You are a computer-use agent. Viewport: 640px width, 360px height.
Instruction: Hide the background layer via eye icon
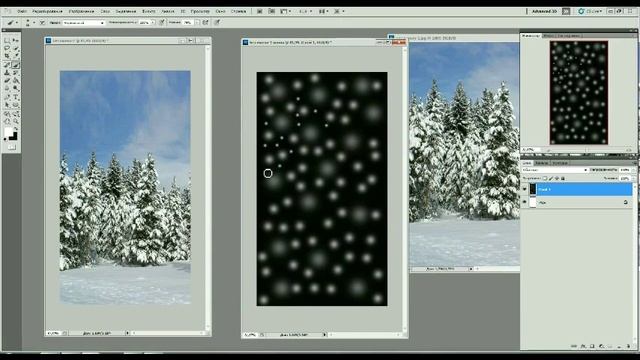point(524,202)
